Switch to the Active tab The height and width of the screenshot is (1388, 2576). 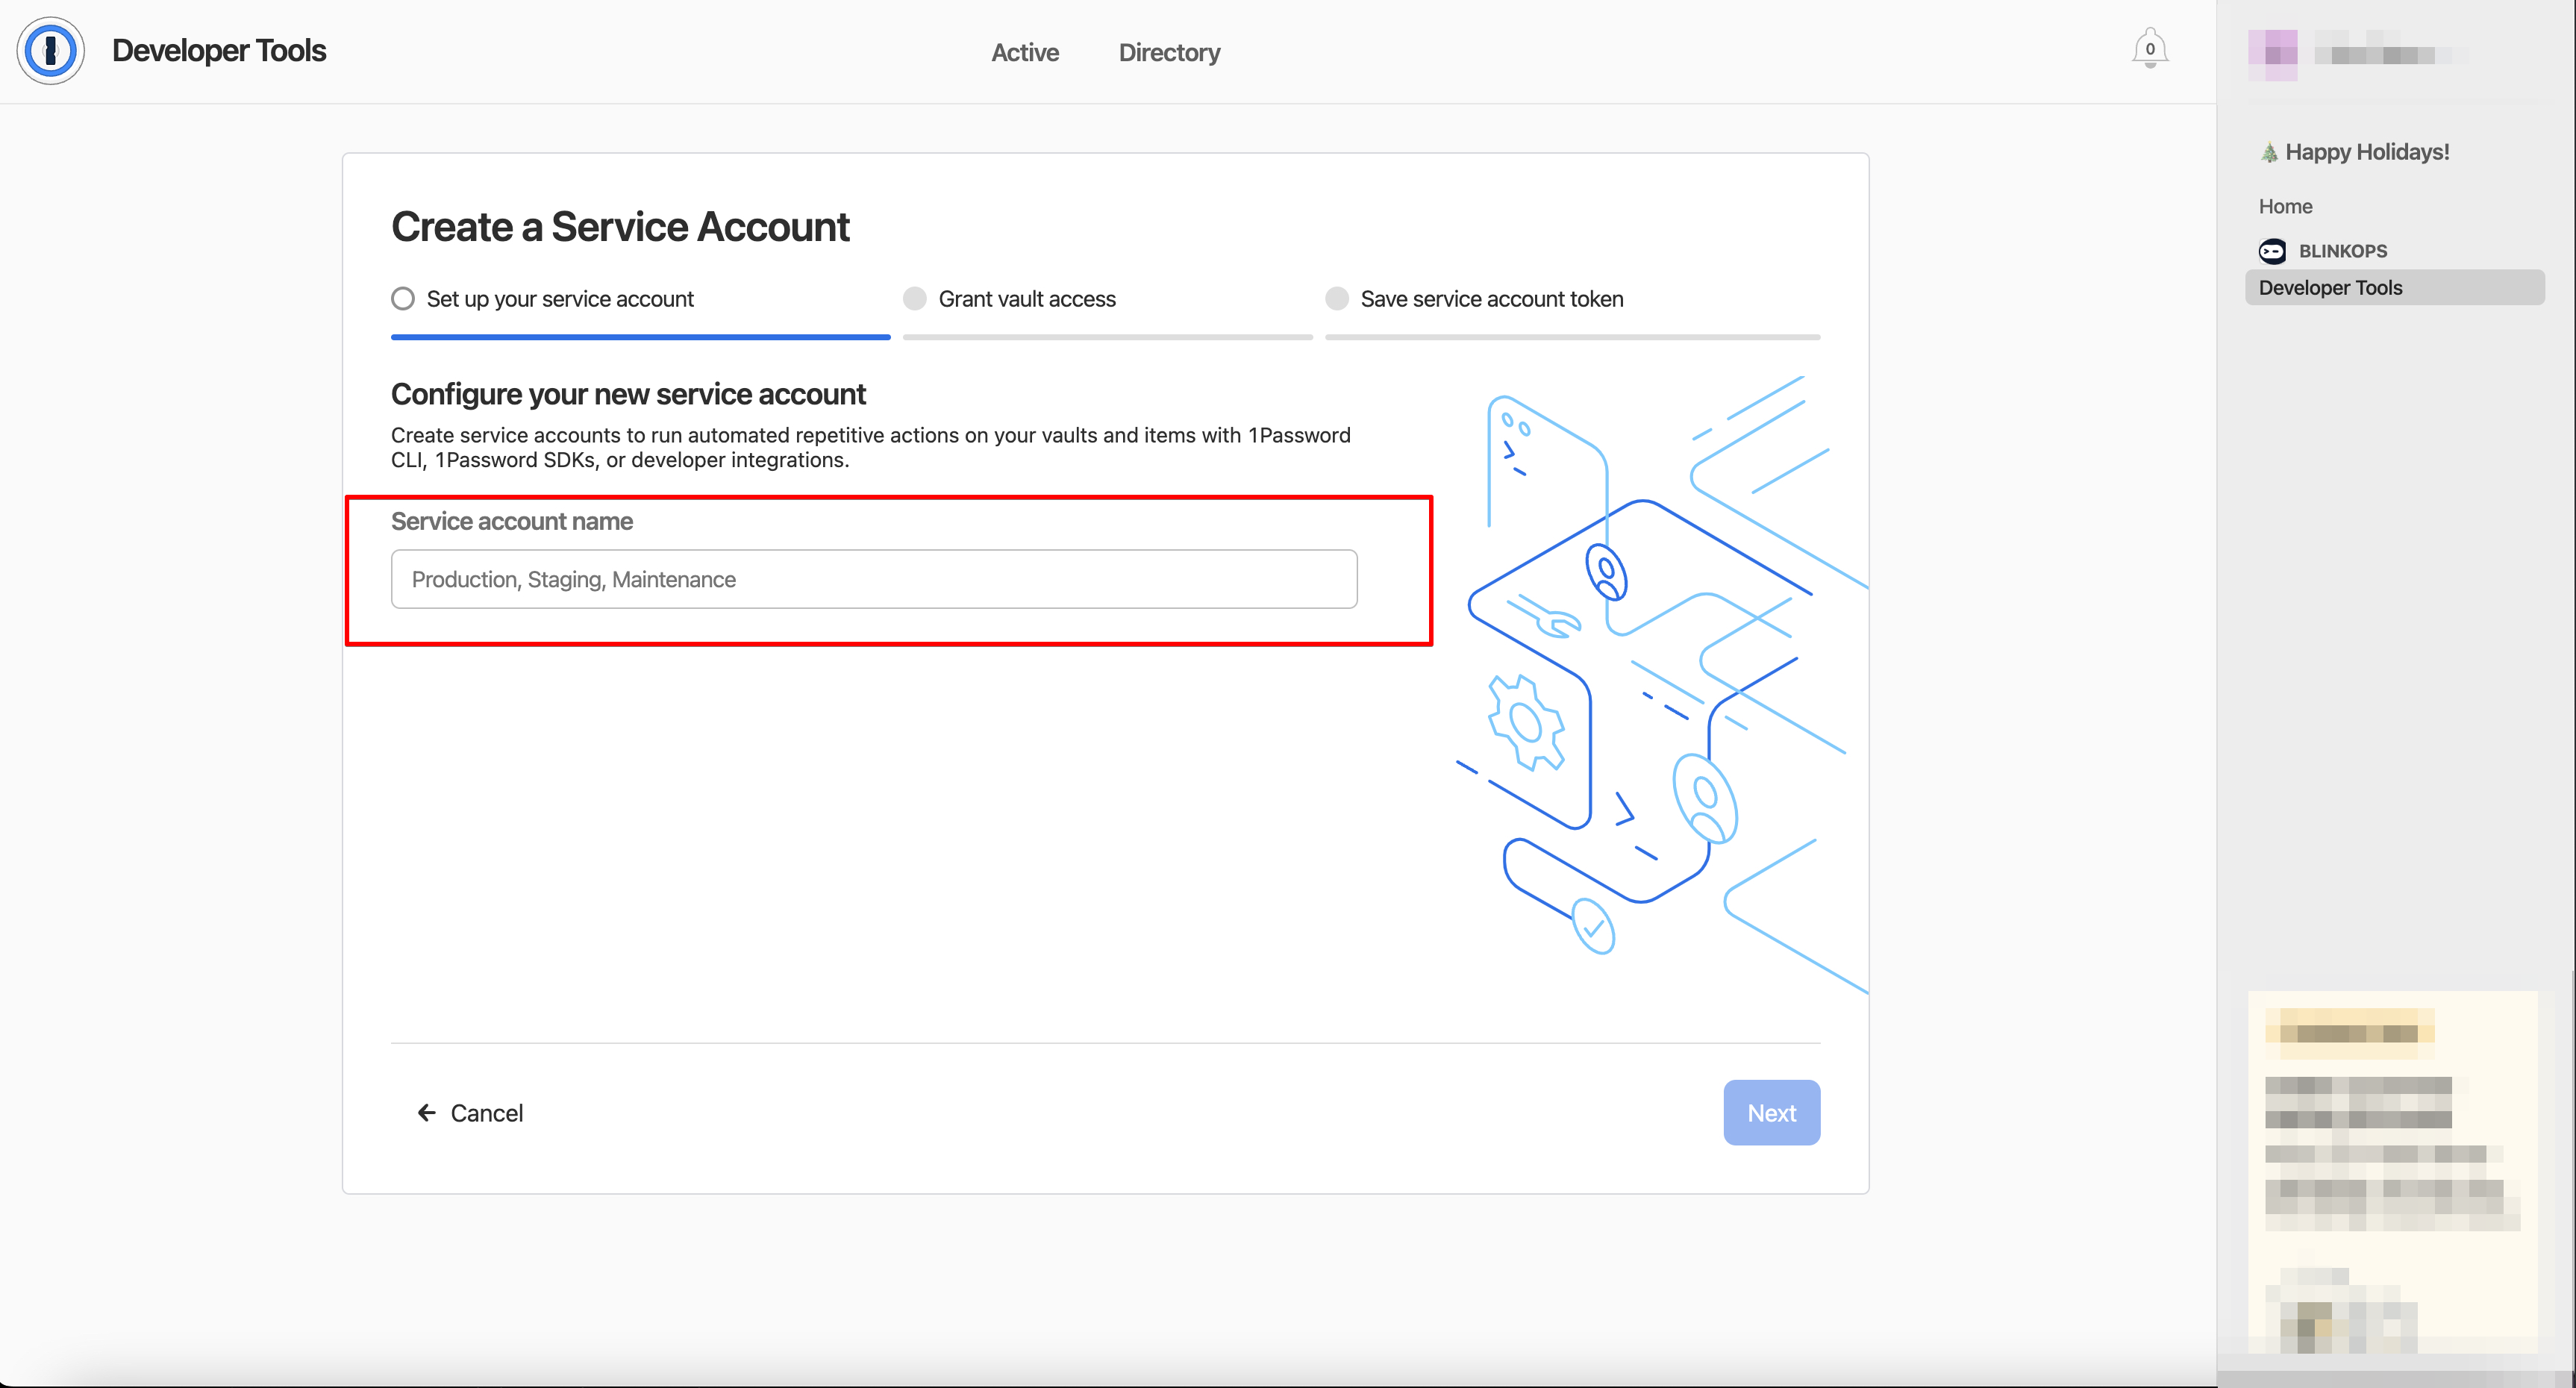coord(1025,52)
